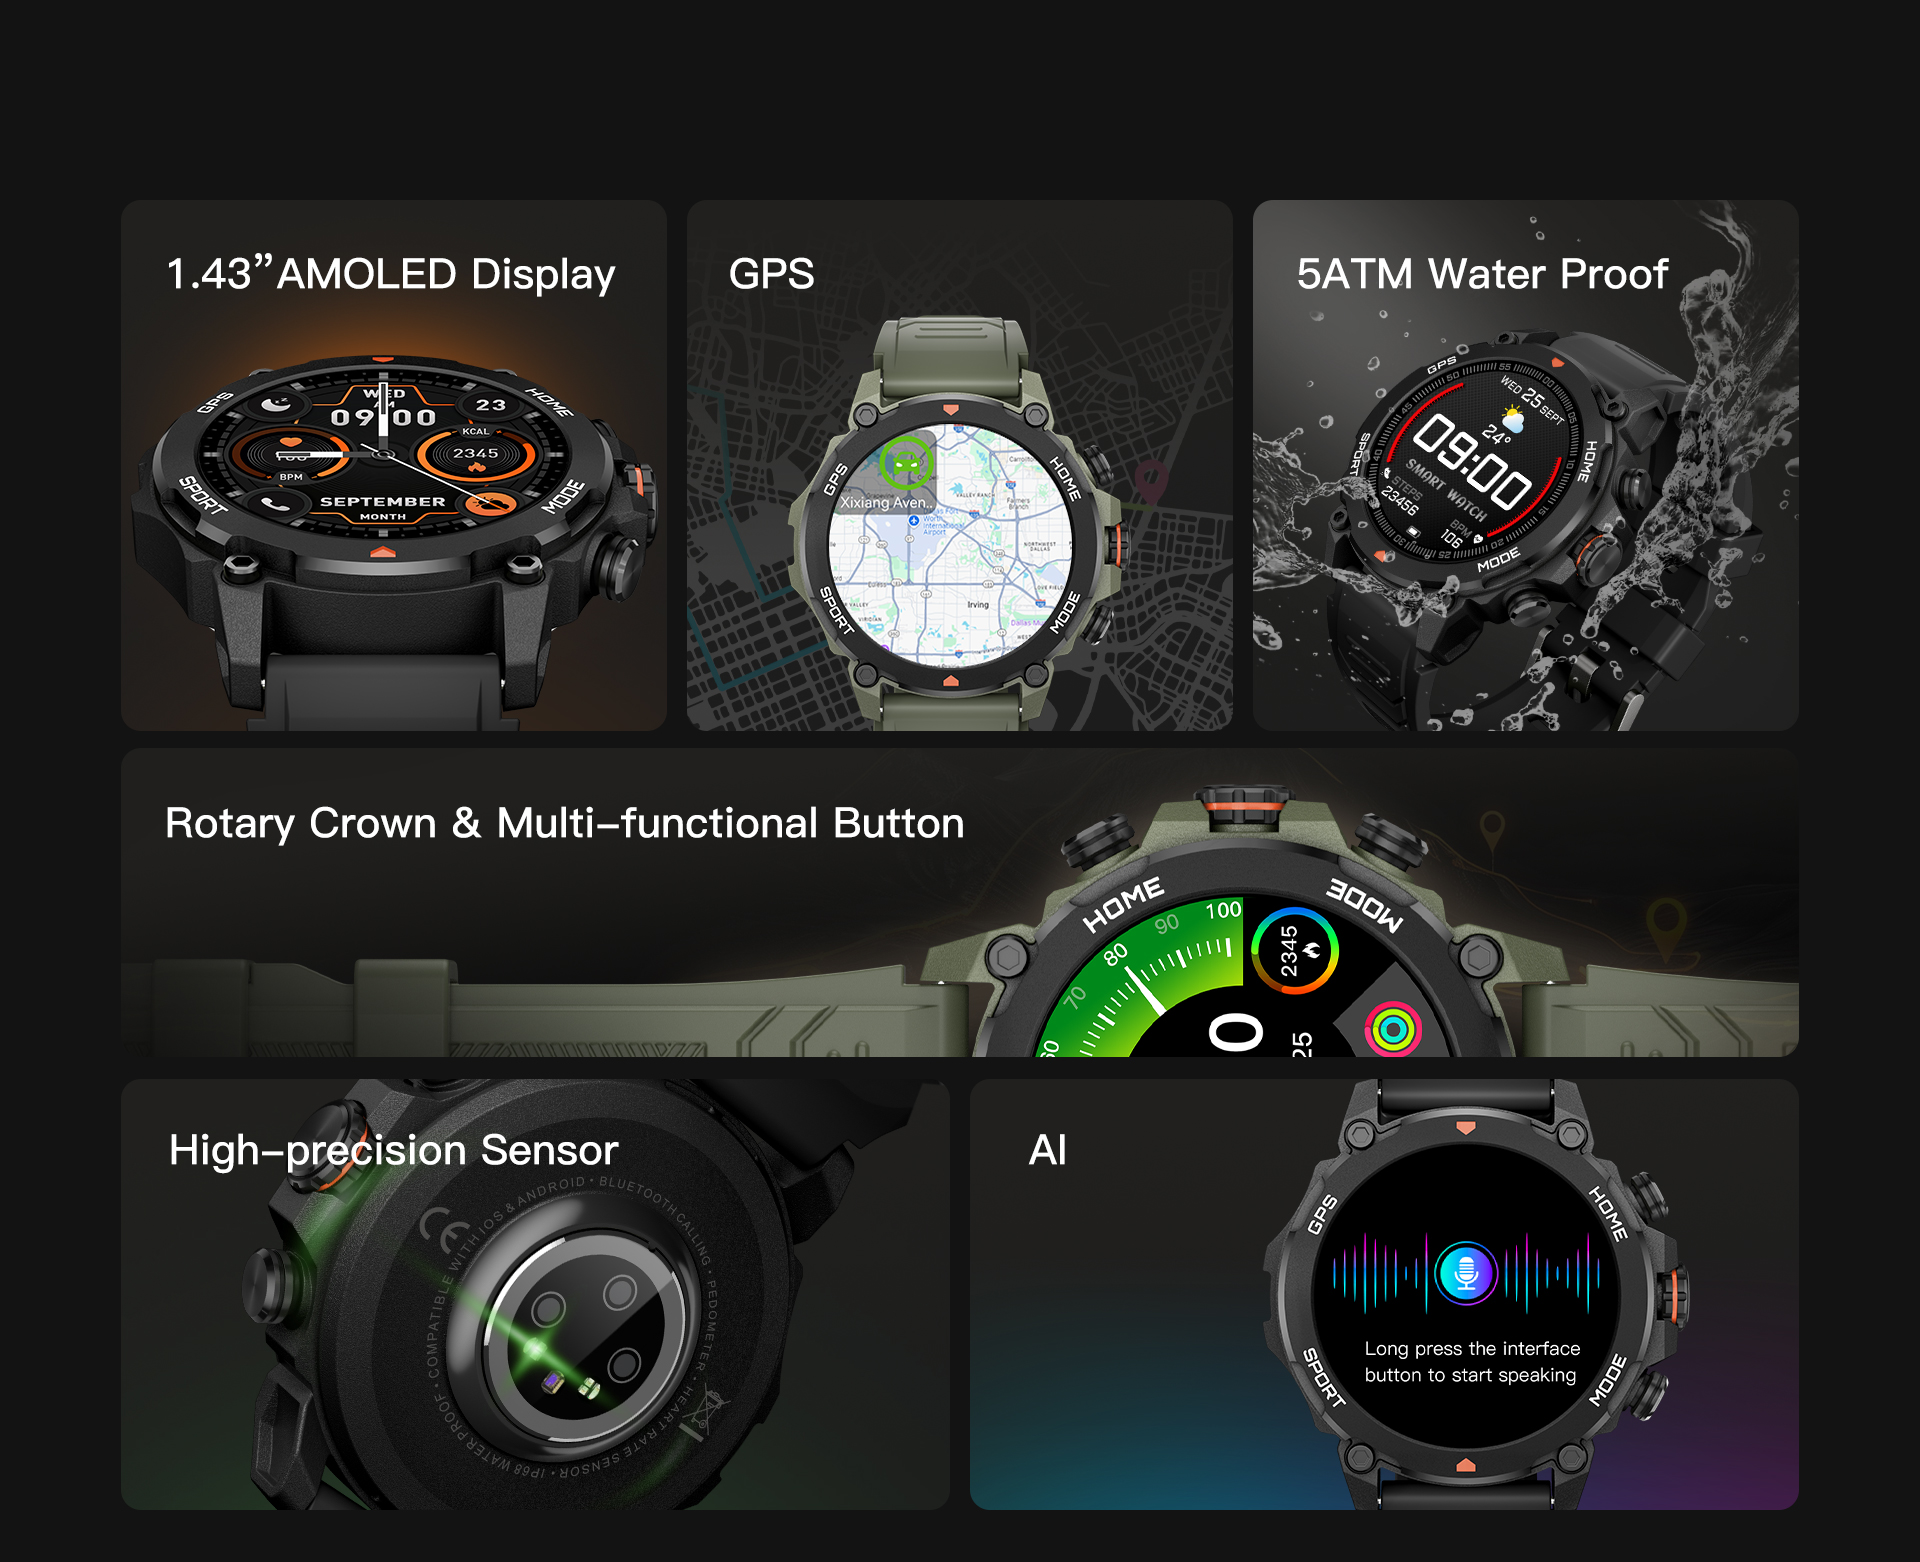Click the activity rings icon on the green watch
The image size is (1920, 1562).
pyautogui.click(x=1393, y=1028)
